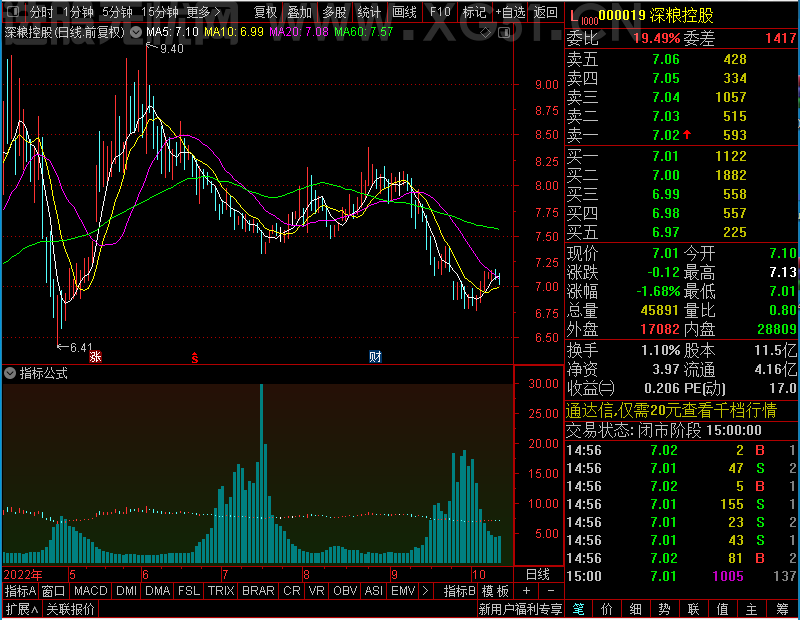The image size is (800, 620).
Task: Select the DMI indicator tab
Action: [126, 591]
